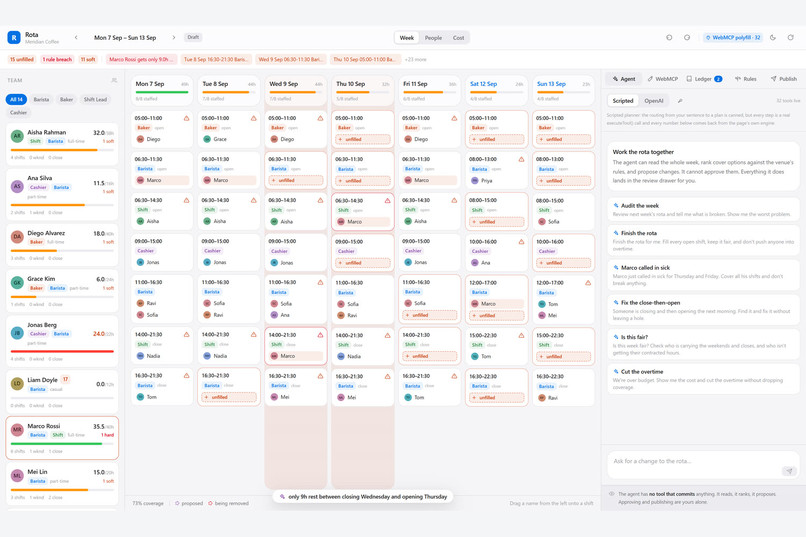The image size is (806, 537).
Task: Click the sparkle icon beside Audit the week
Action: tap(616, 206)
